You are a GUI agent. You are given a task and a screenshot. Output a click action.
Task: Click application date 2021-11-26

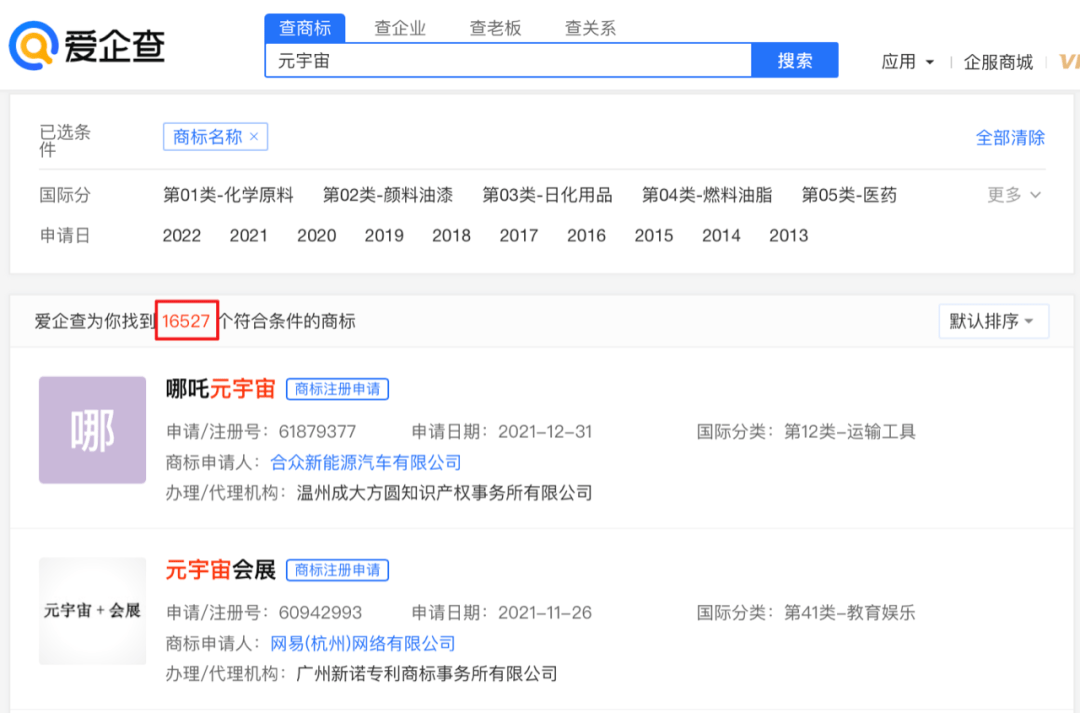545,613
